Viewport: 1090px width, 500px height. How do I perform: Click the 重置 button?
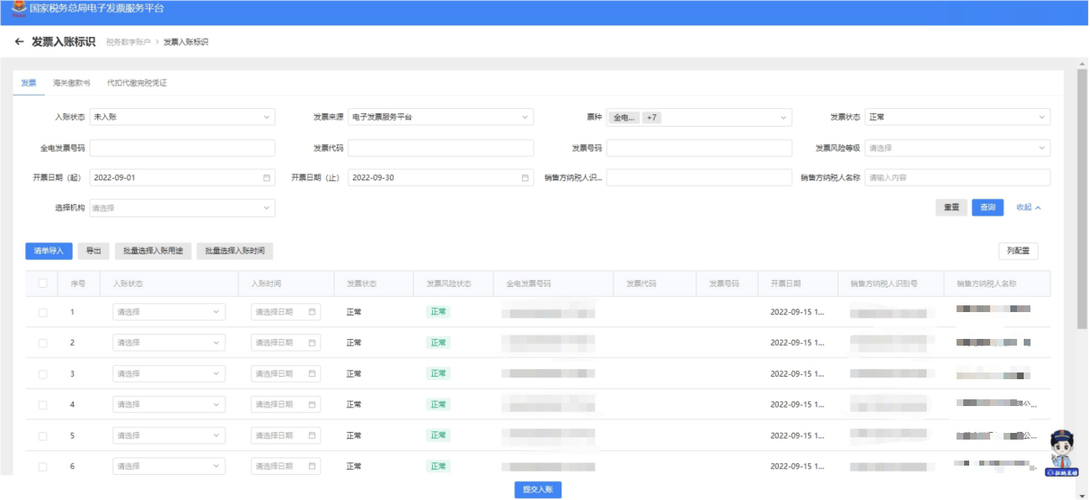(951, 207)
